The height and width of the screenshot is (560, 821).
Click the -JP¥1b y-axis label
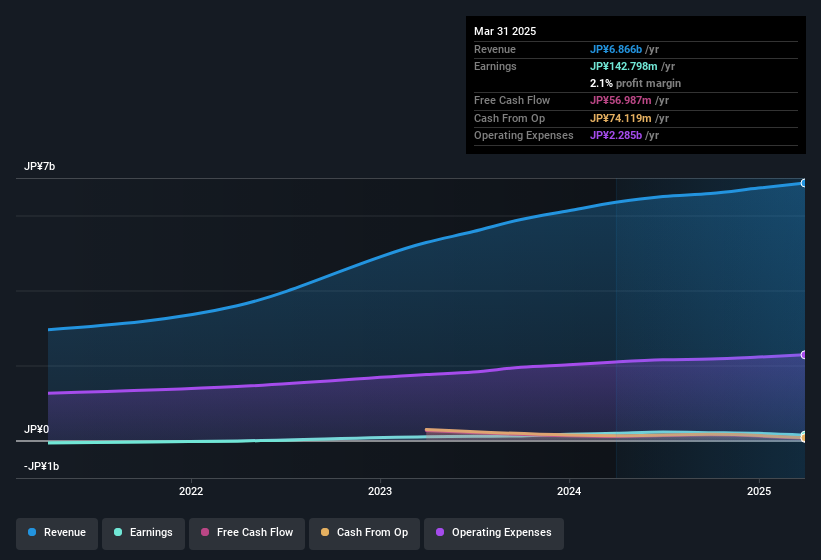(41, 466)
